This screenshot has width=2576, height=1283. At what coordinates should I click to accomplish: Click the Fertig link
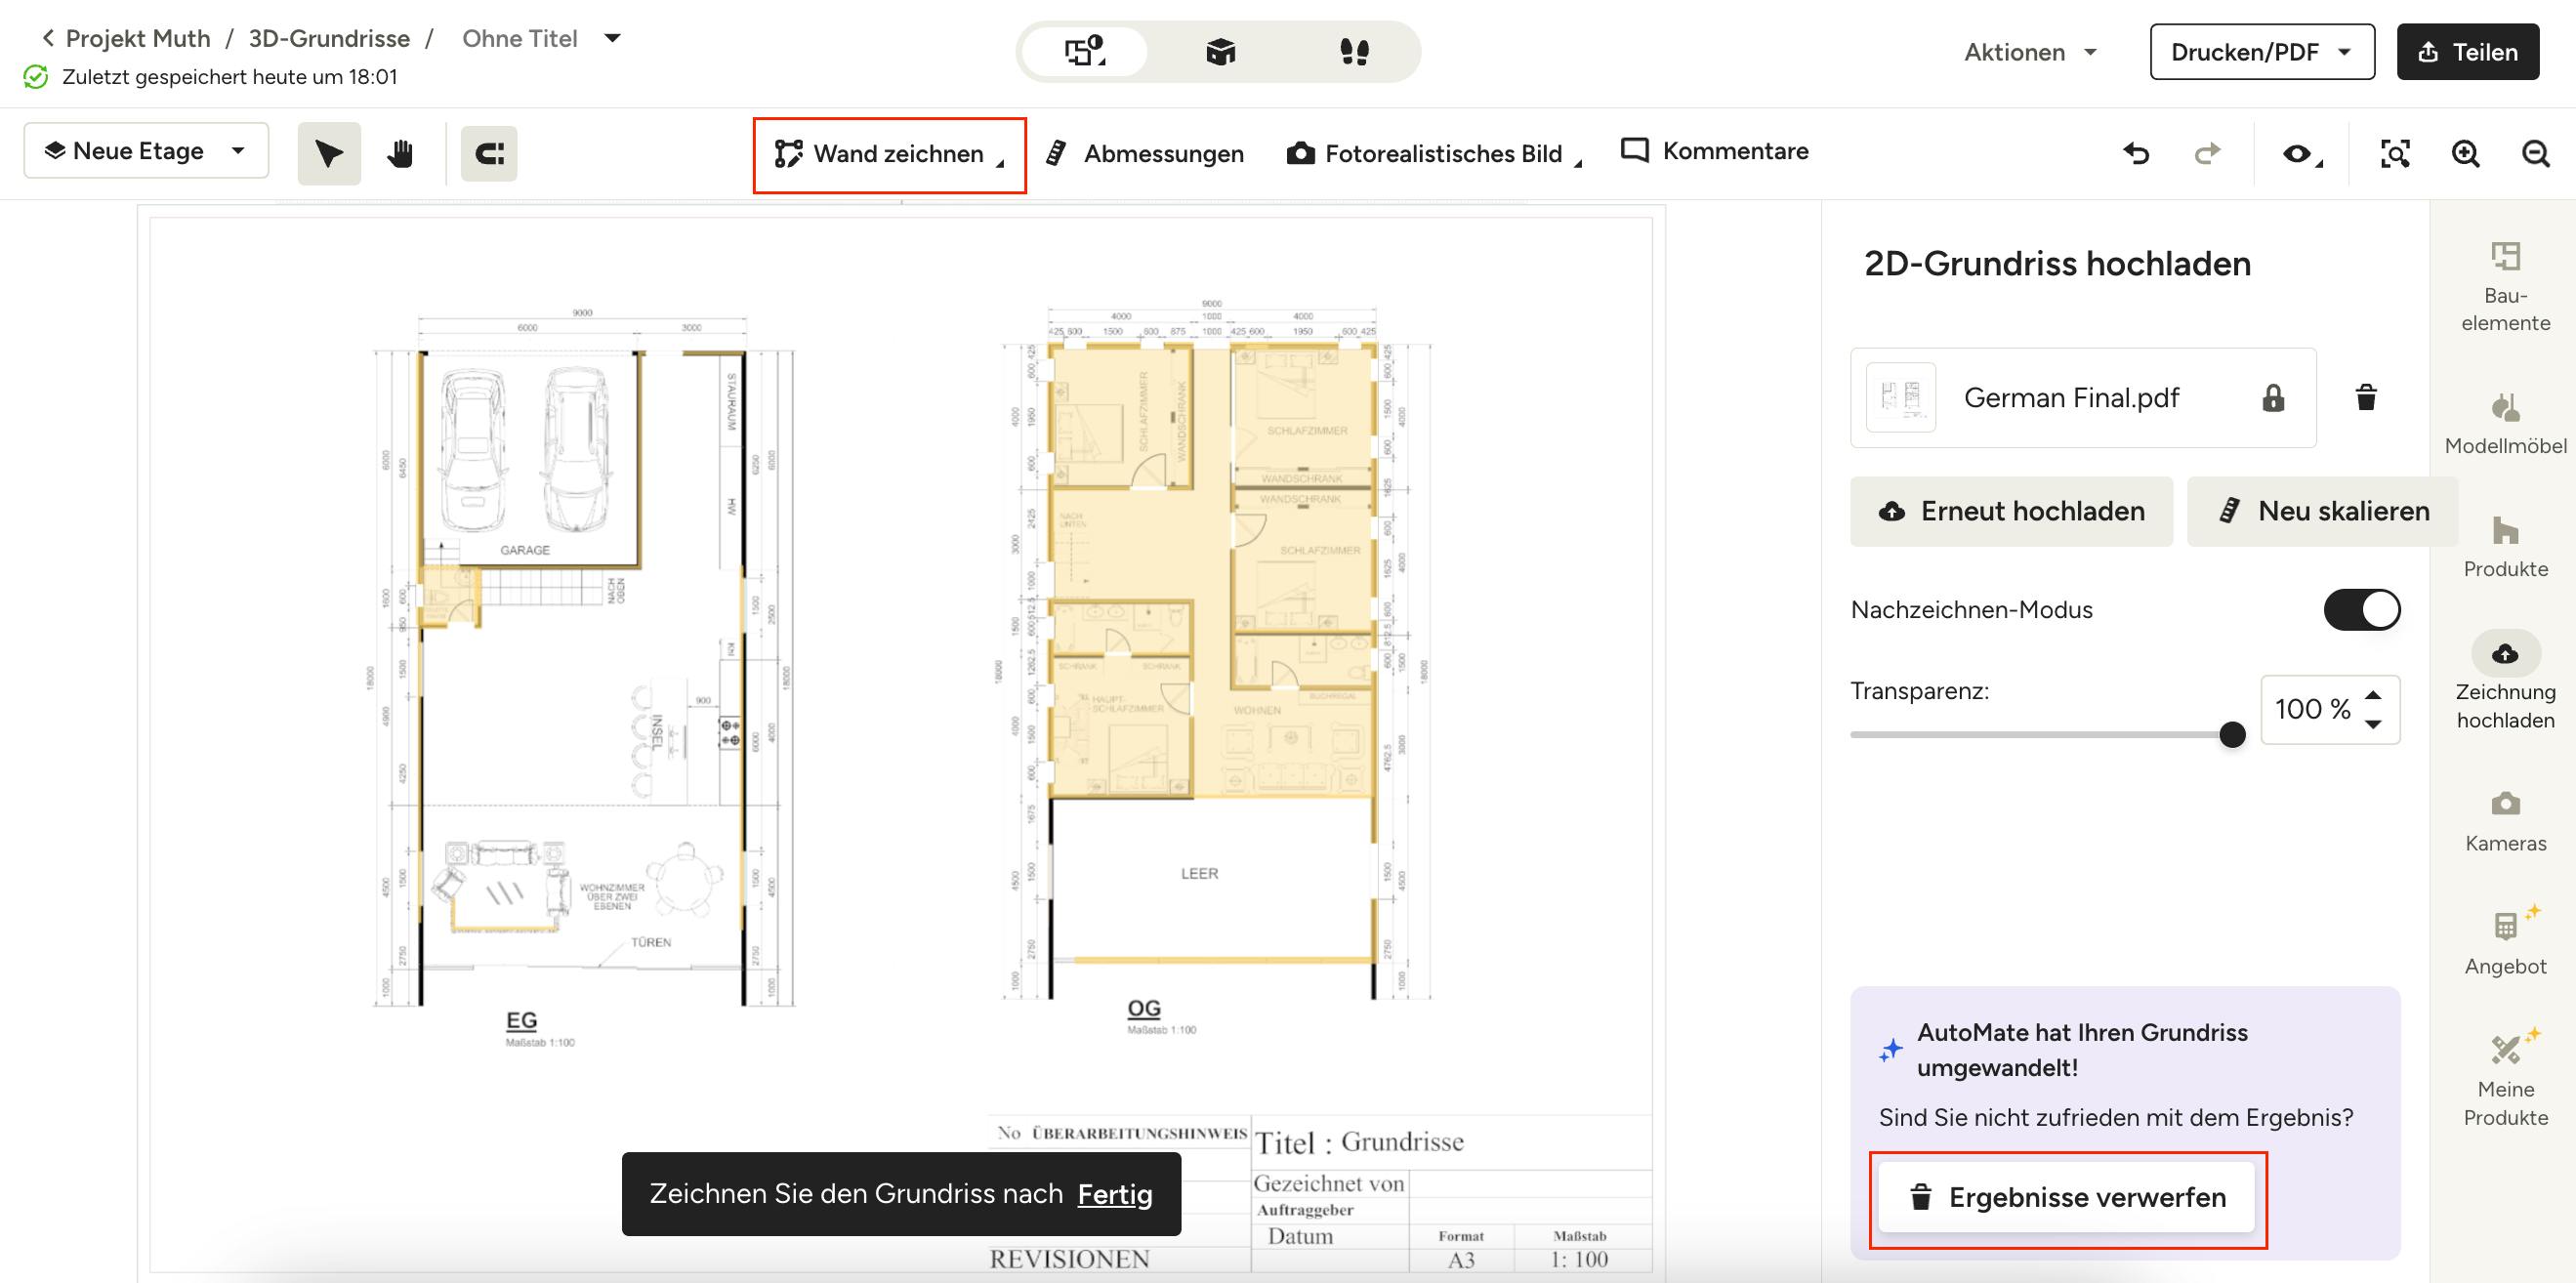point(1114,1193)
